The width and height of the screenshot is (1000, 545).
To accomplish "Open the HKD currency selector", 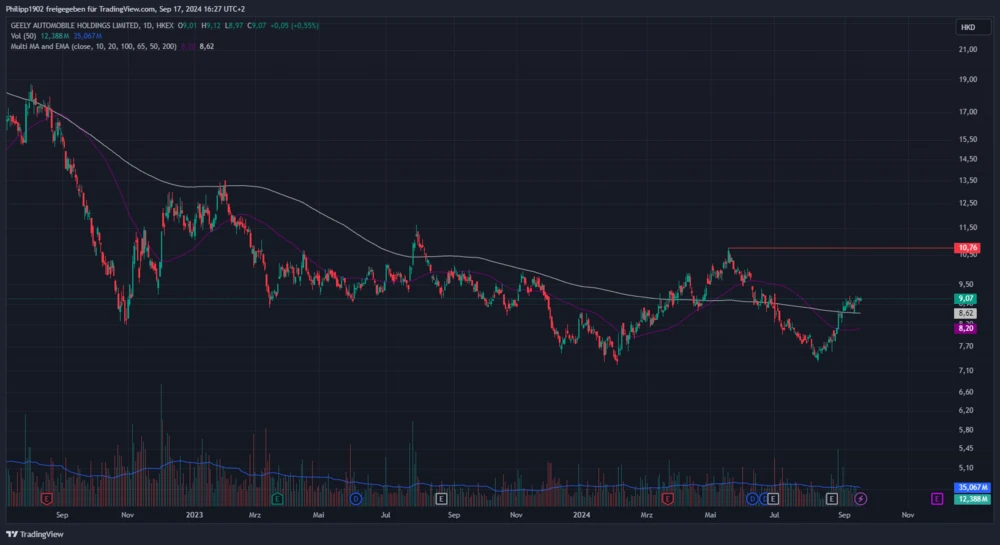I will point(967,27).
